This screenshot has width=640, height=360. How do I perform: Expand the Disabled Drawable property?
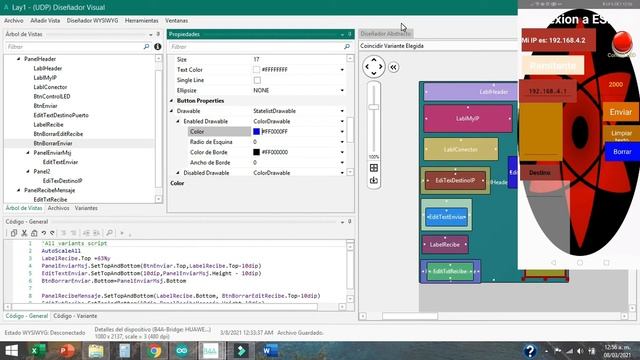(x=178, y=173)
